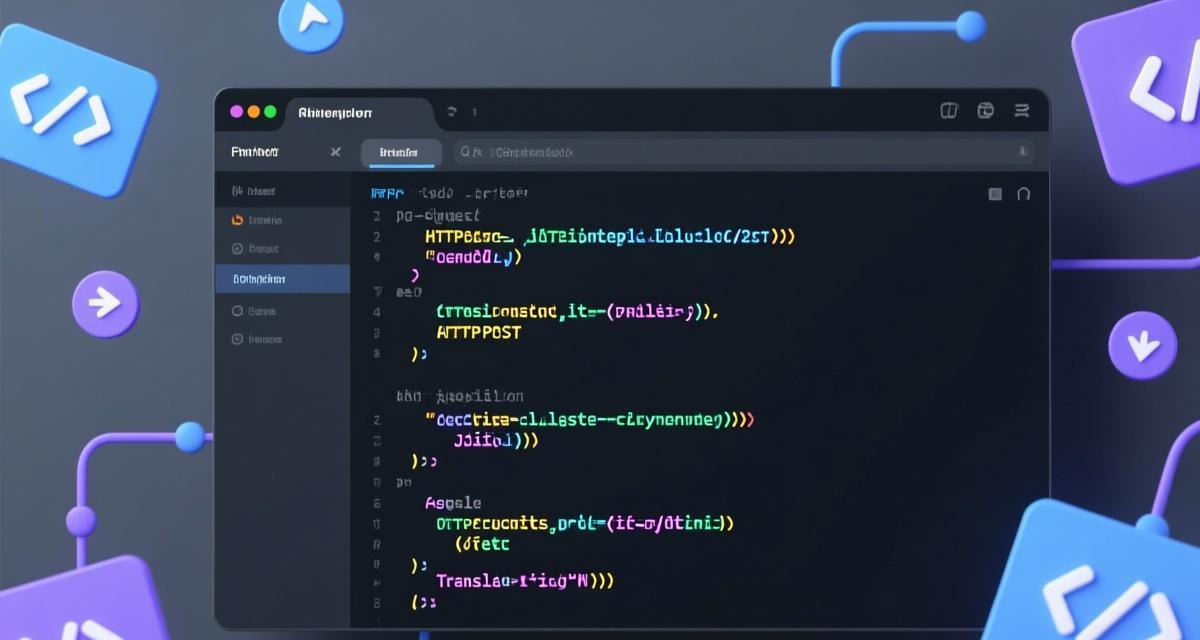Select the sidebar item just below highlighted row

282,311
